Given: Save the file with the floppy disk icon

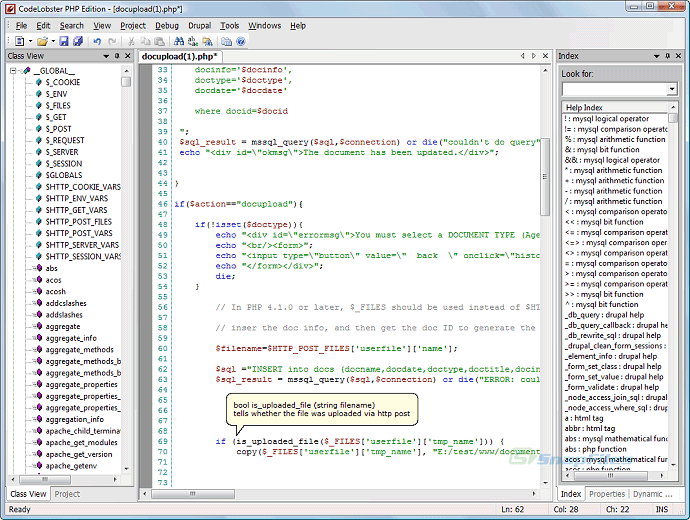Looking at the screenshot, I should [x=64, y=41].
